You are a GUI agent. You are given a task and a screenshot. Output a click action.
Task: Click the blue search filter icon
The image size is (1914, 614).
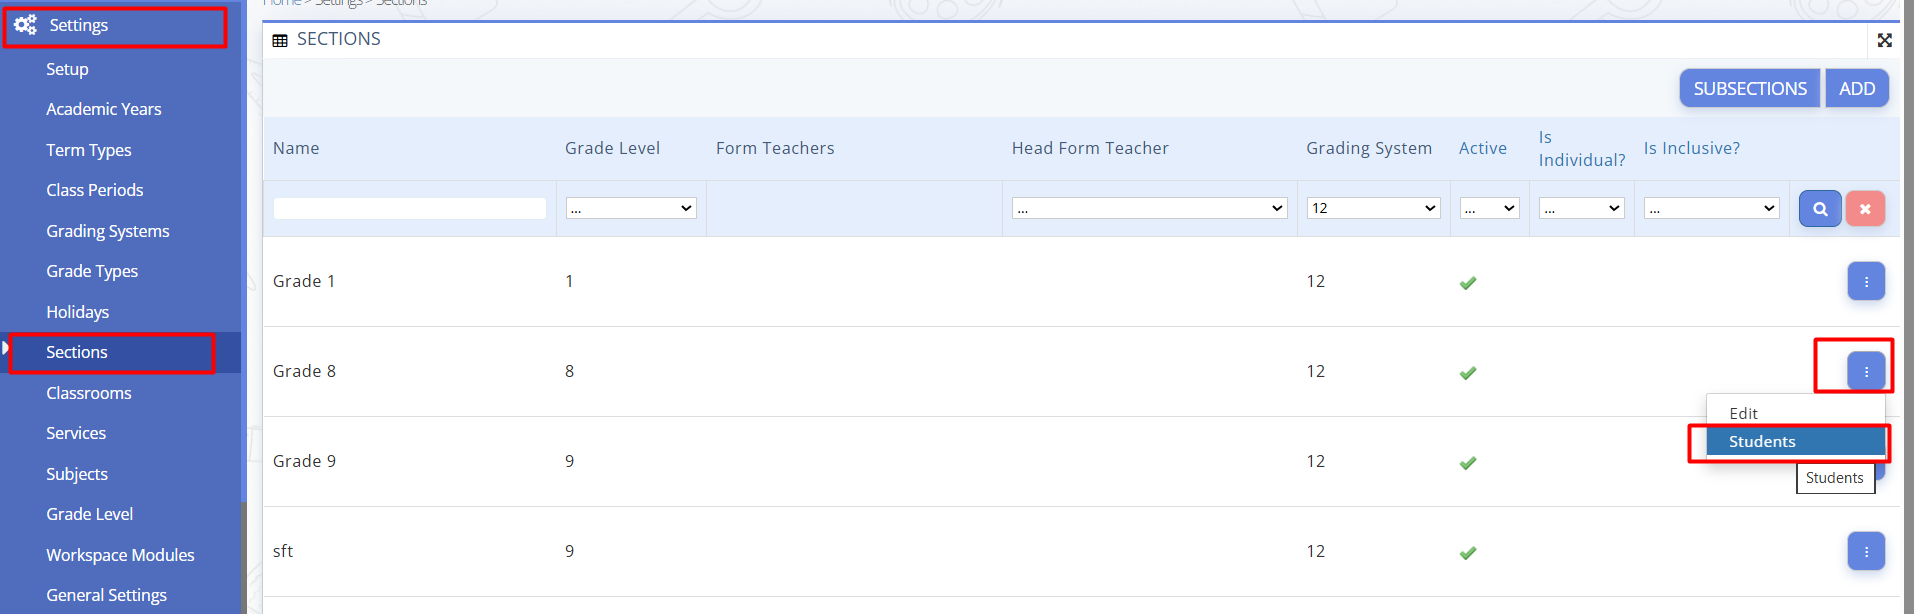pyautogui.click(x=1819, y=209)
